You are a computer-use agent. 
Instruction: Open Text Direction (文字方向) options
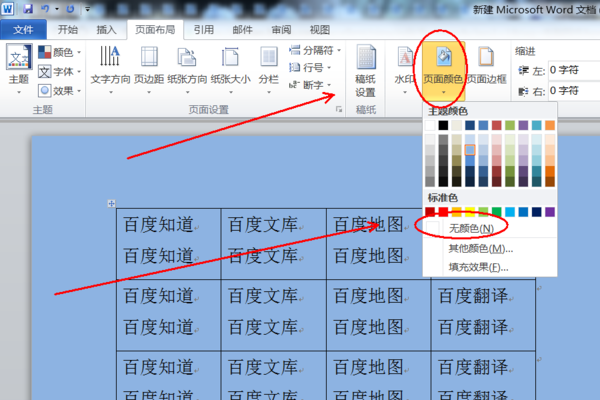click(x=111, y=69)
